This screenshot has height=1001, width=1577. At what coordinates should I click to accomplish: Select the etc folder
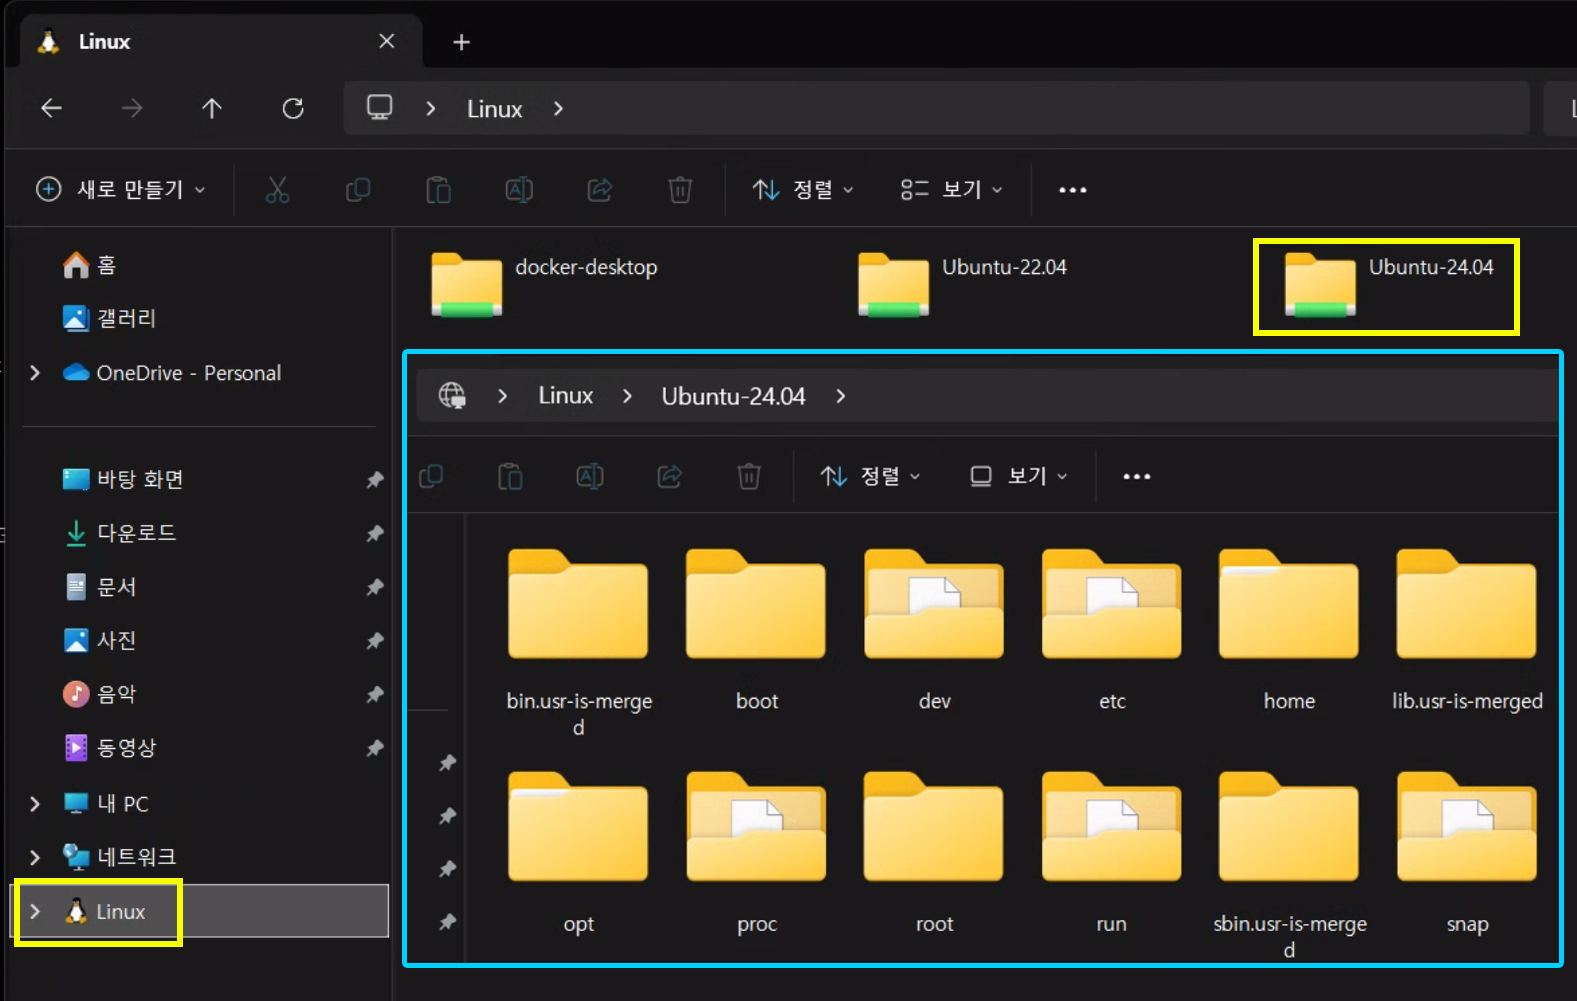coord(1111,630)
